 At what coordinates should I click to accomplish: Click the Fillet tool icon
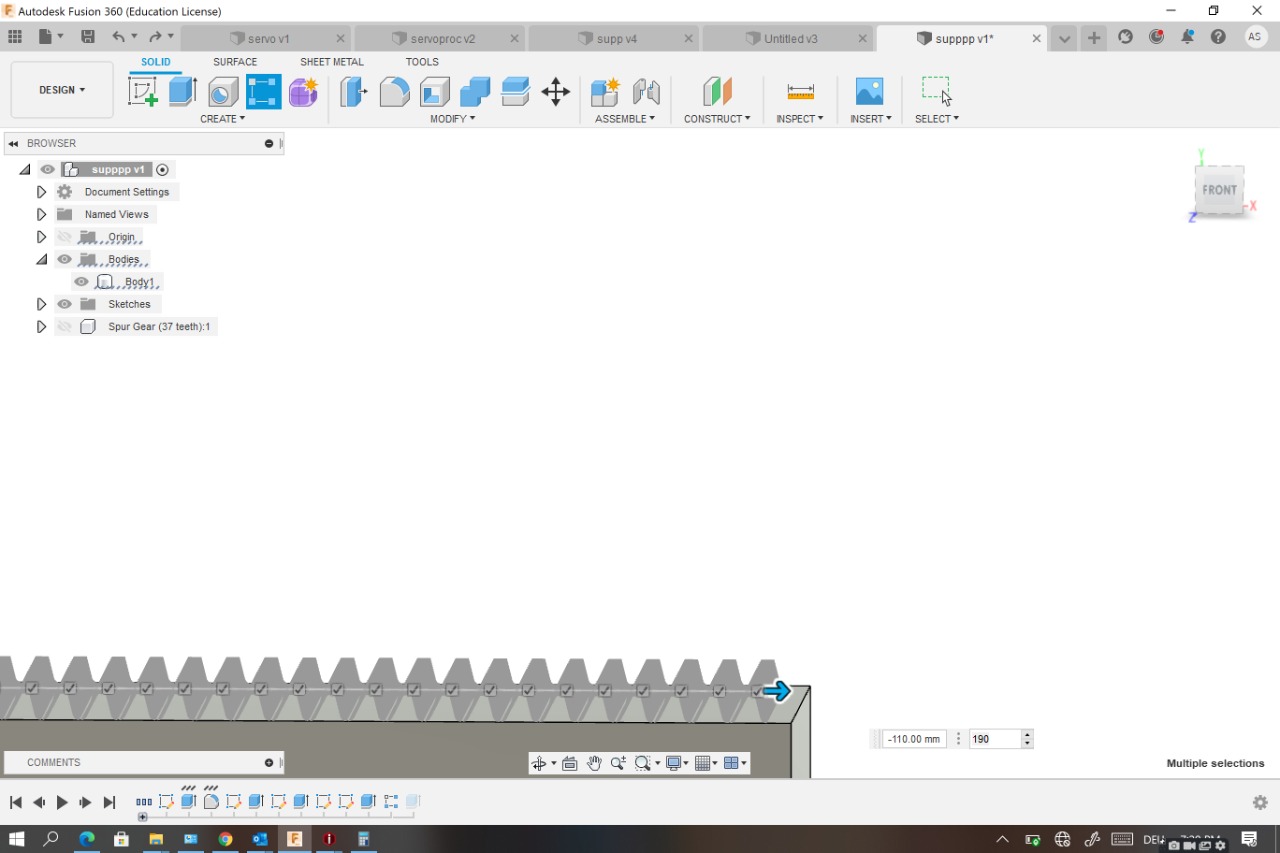pyautogui.click(x=394, y=92)
